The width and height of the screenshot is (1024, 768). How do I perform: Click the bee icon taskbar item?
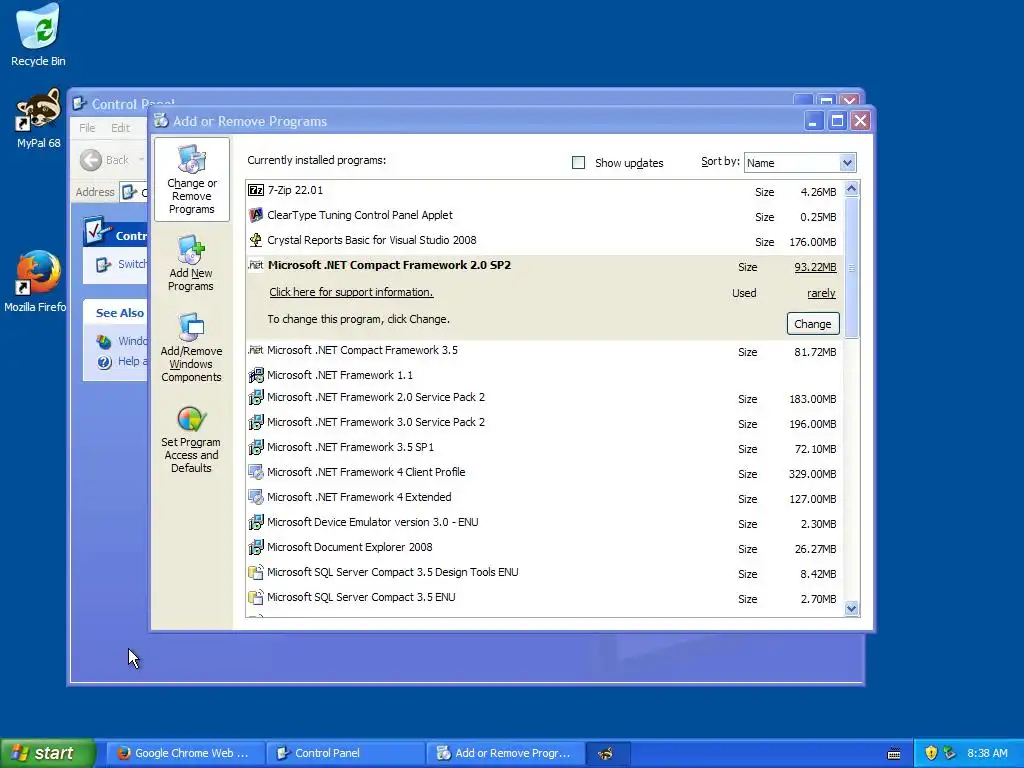pyautogui.click(x=607, y=753)
